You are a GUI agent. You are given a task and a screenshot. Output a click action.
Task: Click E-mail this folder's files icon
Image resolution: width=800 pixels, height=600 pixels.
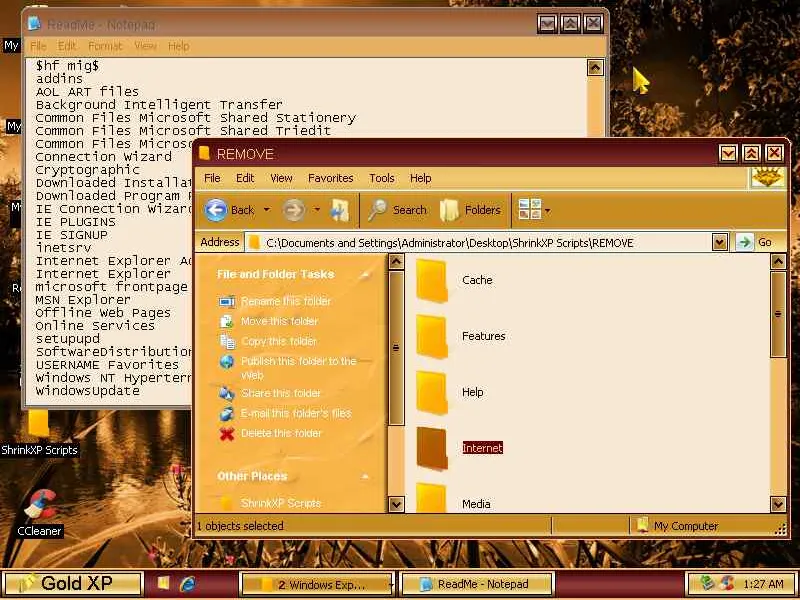227,413
